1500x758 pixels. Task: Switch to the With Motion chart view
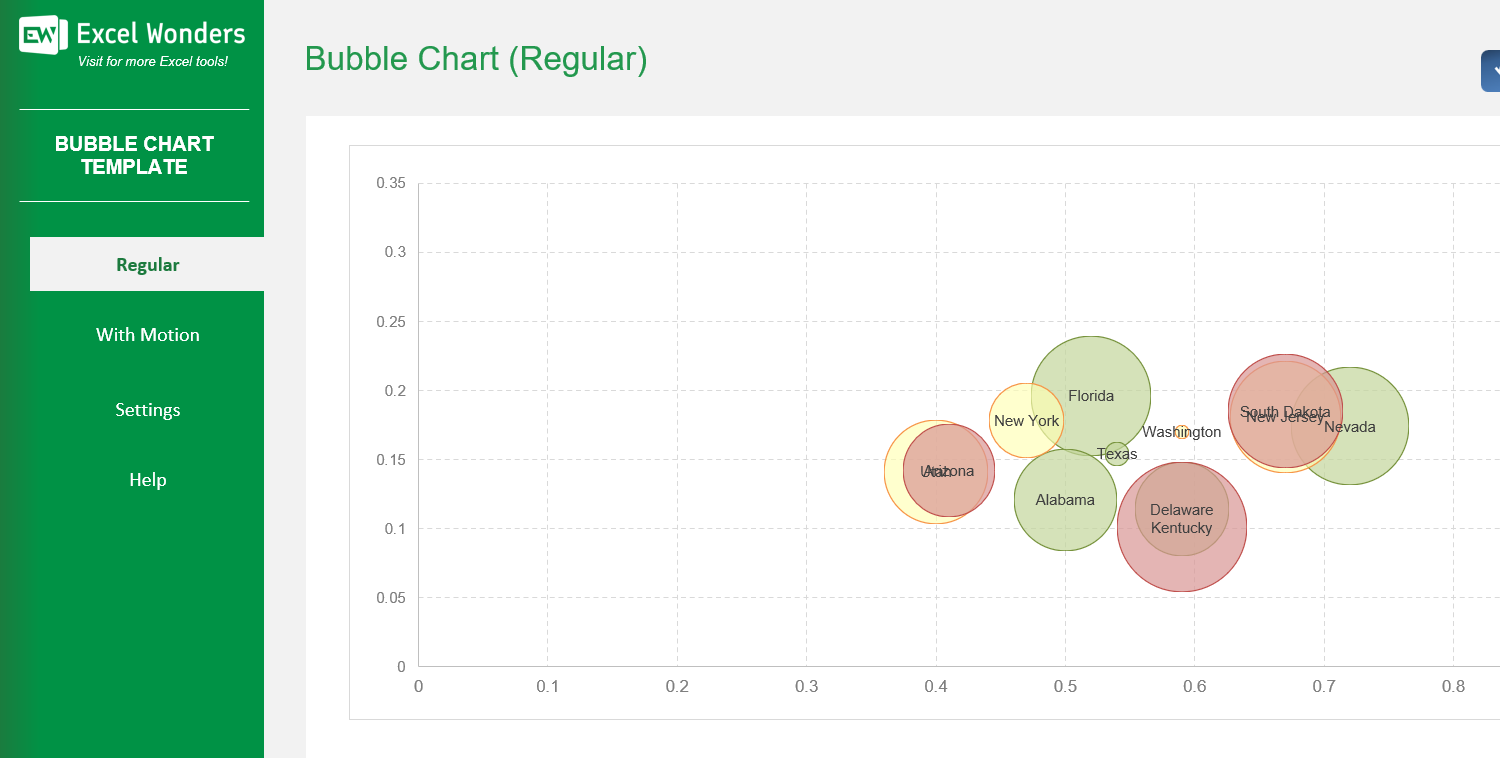(x=147, y=334)
